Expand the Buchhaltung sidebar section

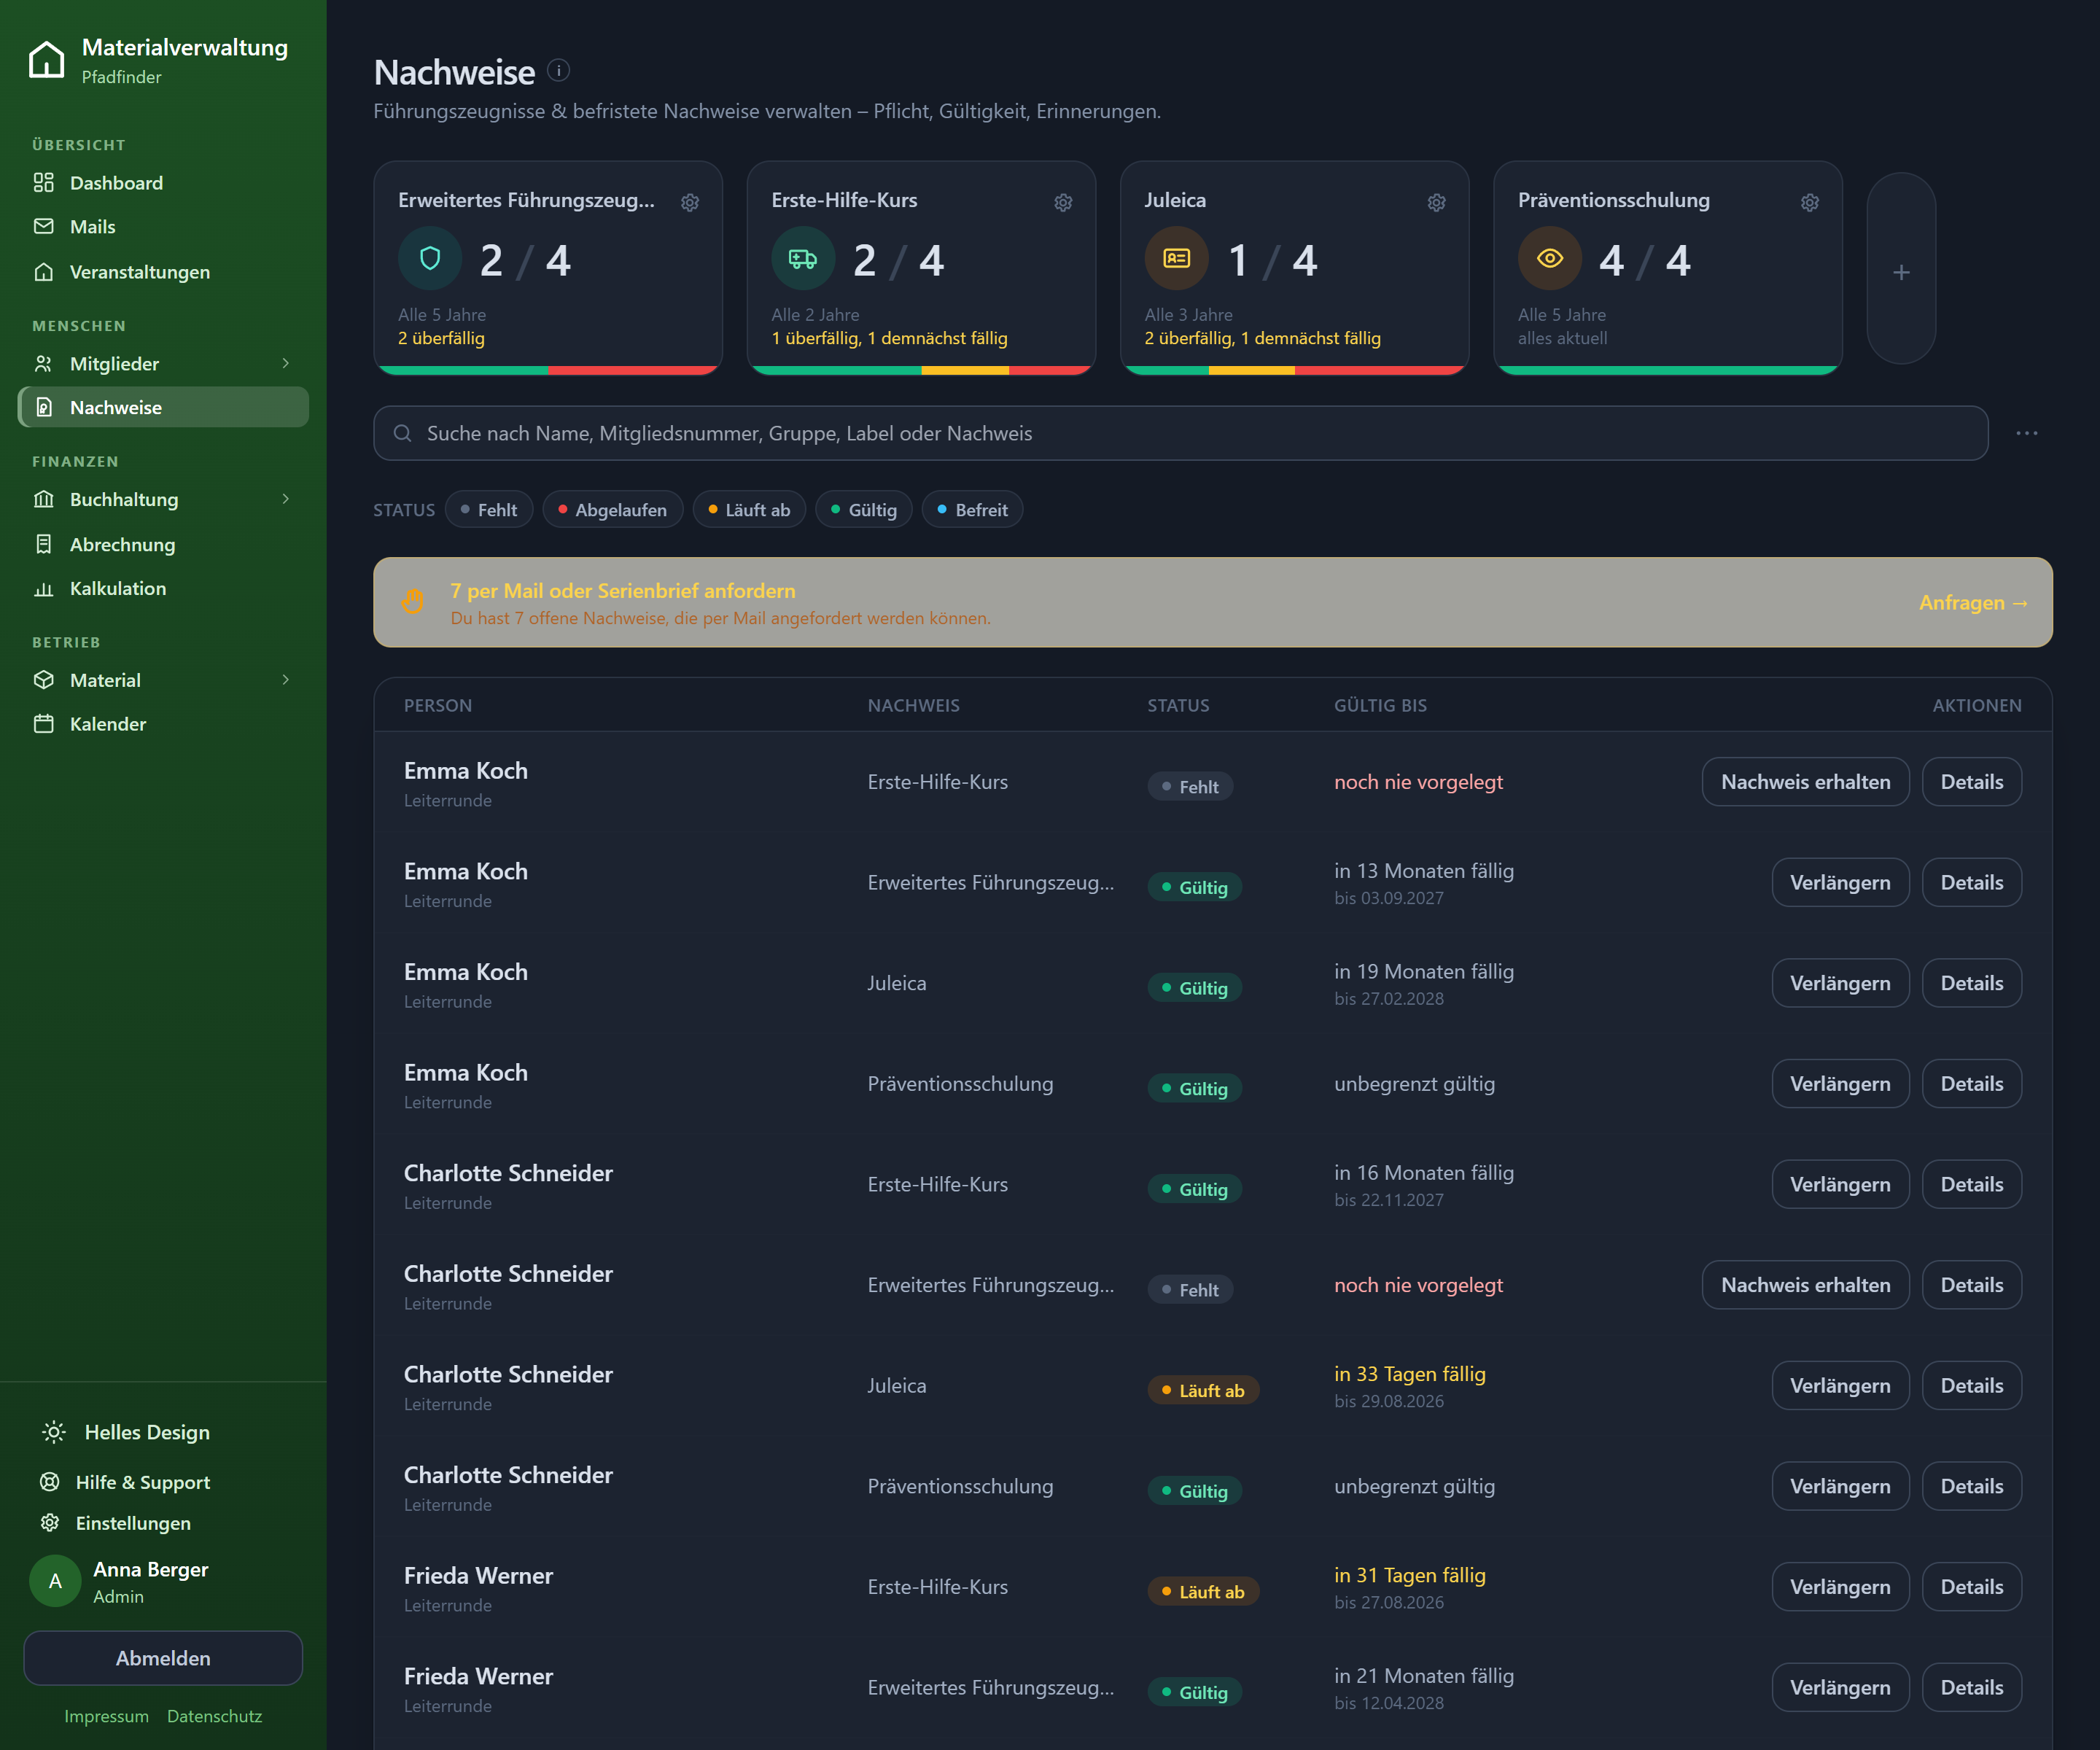(163, 499)
